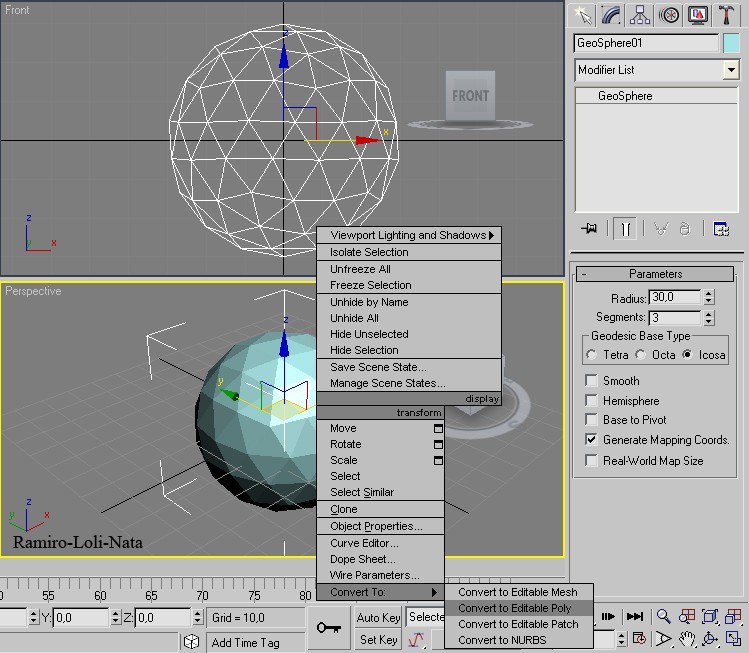Select Isolate Selection menu item
Image resolution: width=749 pixels, height=653 pixels.
[409, 252]
